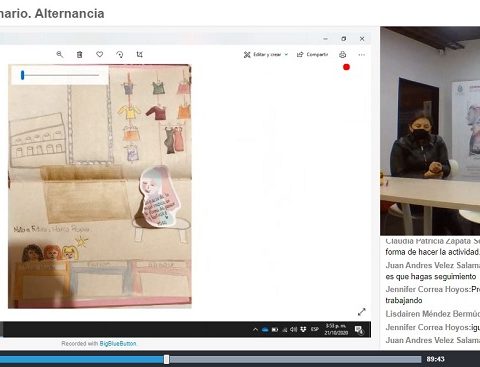Click the Compartir share button
This screenshot has height=367, width=480.
(x=313, y=54)
